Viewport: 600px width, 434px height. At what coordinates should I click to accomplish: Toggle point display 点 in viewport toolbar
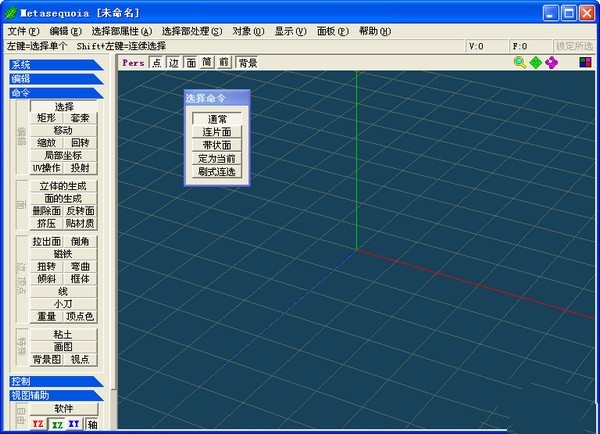tap(157, 62)
